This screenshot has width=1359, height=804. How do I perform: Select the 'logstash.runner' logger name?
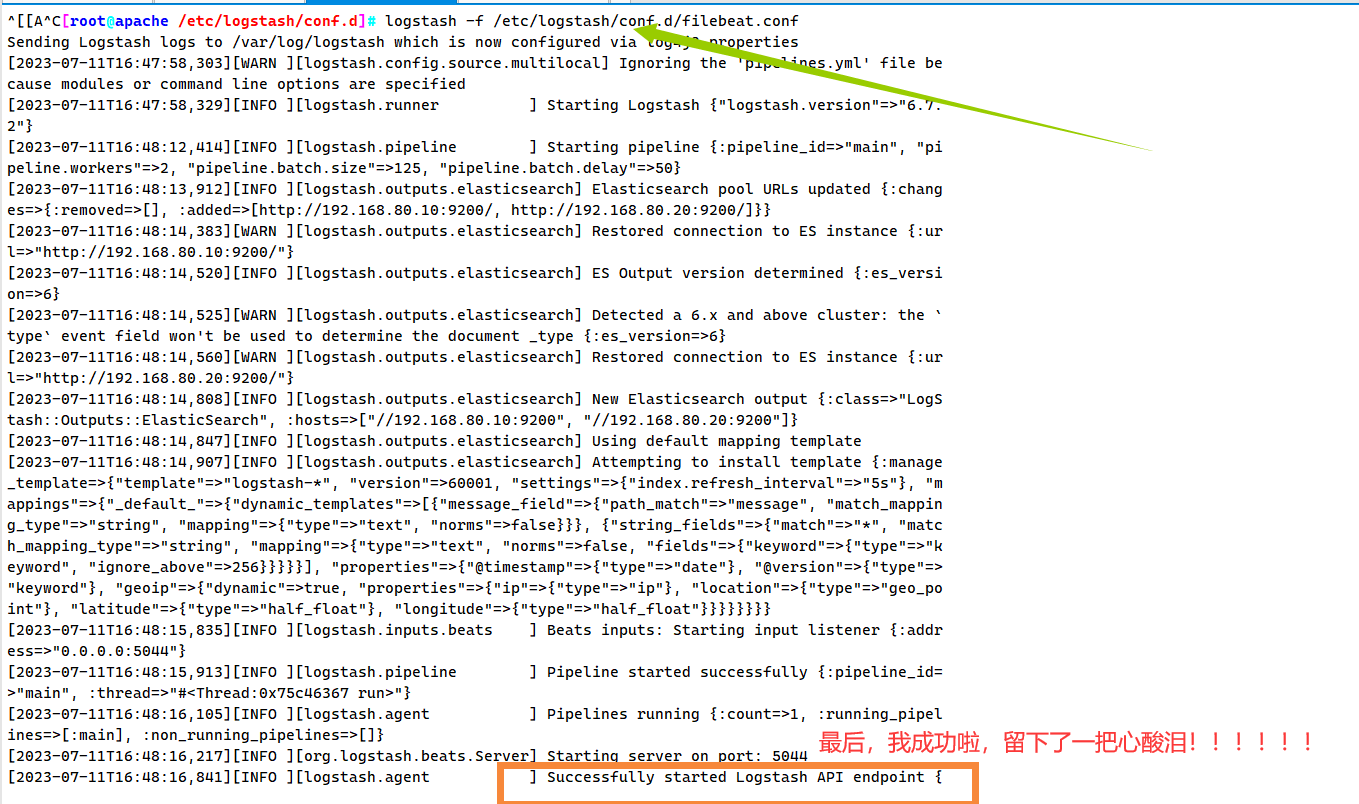[371, 105]
